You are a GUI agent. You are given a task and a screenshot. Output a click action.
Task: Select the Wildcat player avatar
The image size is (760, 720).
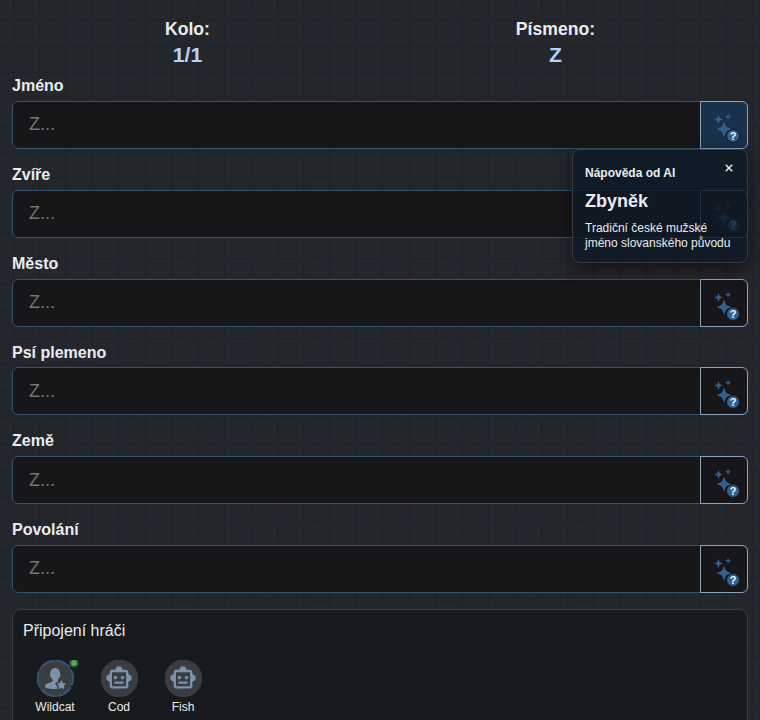[x=55, y=678]
